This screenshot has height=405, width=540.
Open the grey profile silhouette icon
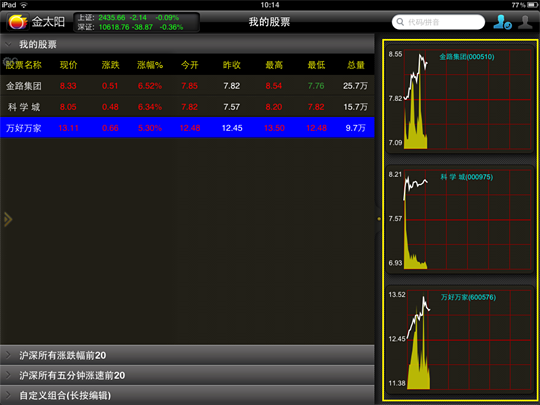pyautogui.click(x=525, y=22)
